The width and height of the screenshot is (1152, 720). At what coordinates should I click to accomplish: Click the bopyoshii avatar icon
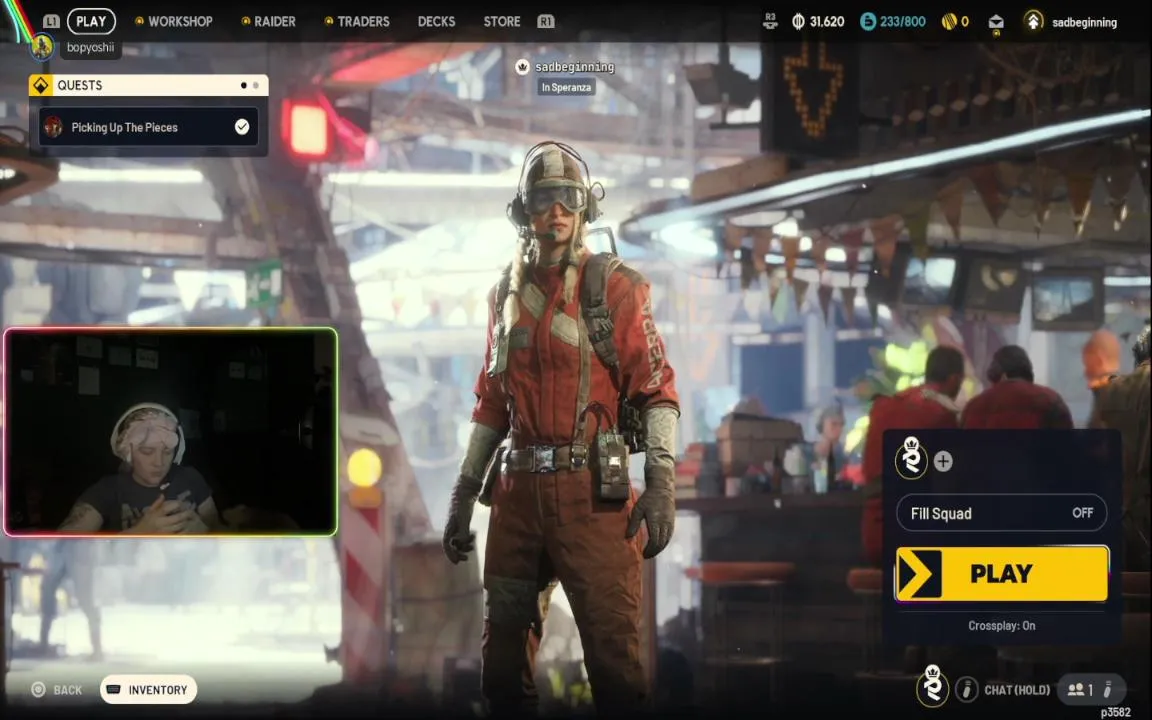click(42, 47)
